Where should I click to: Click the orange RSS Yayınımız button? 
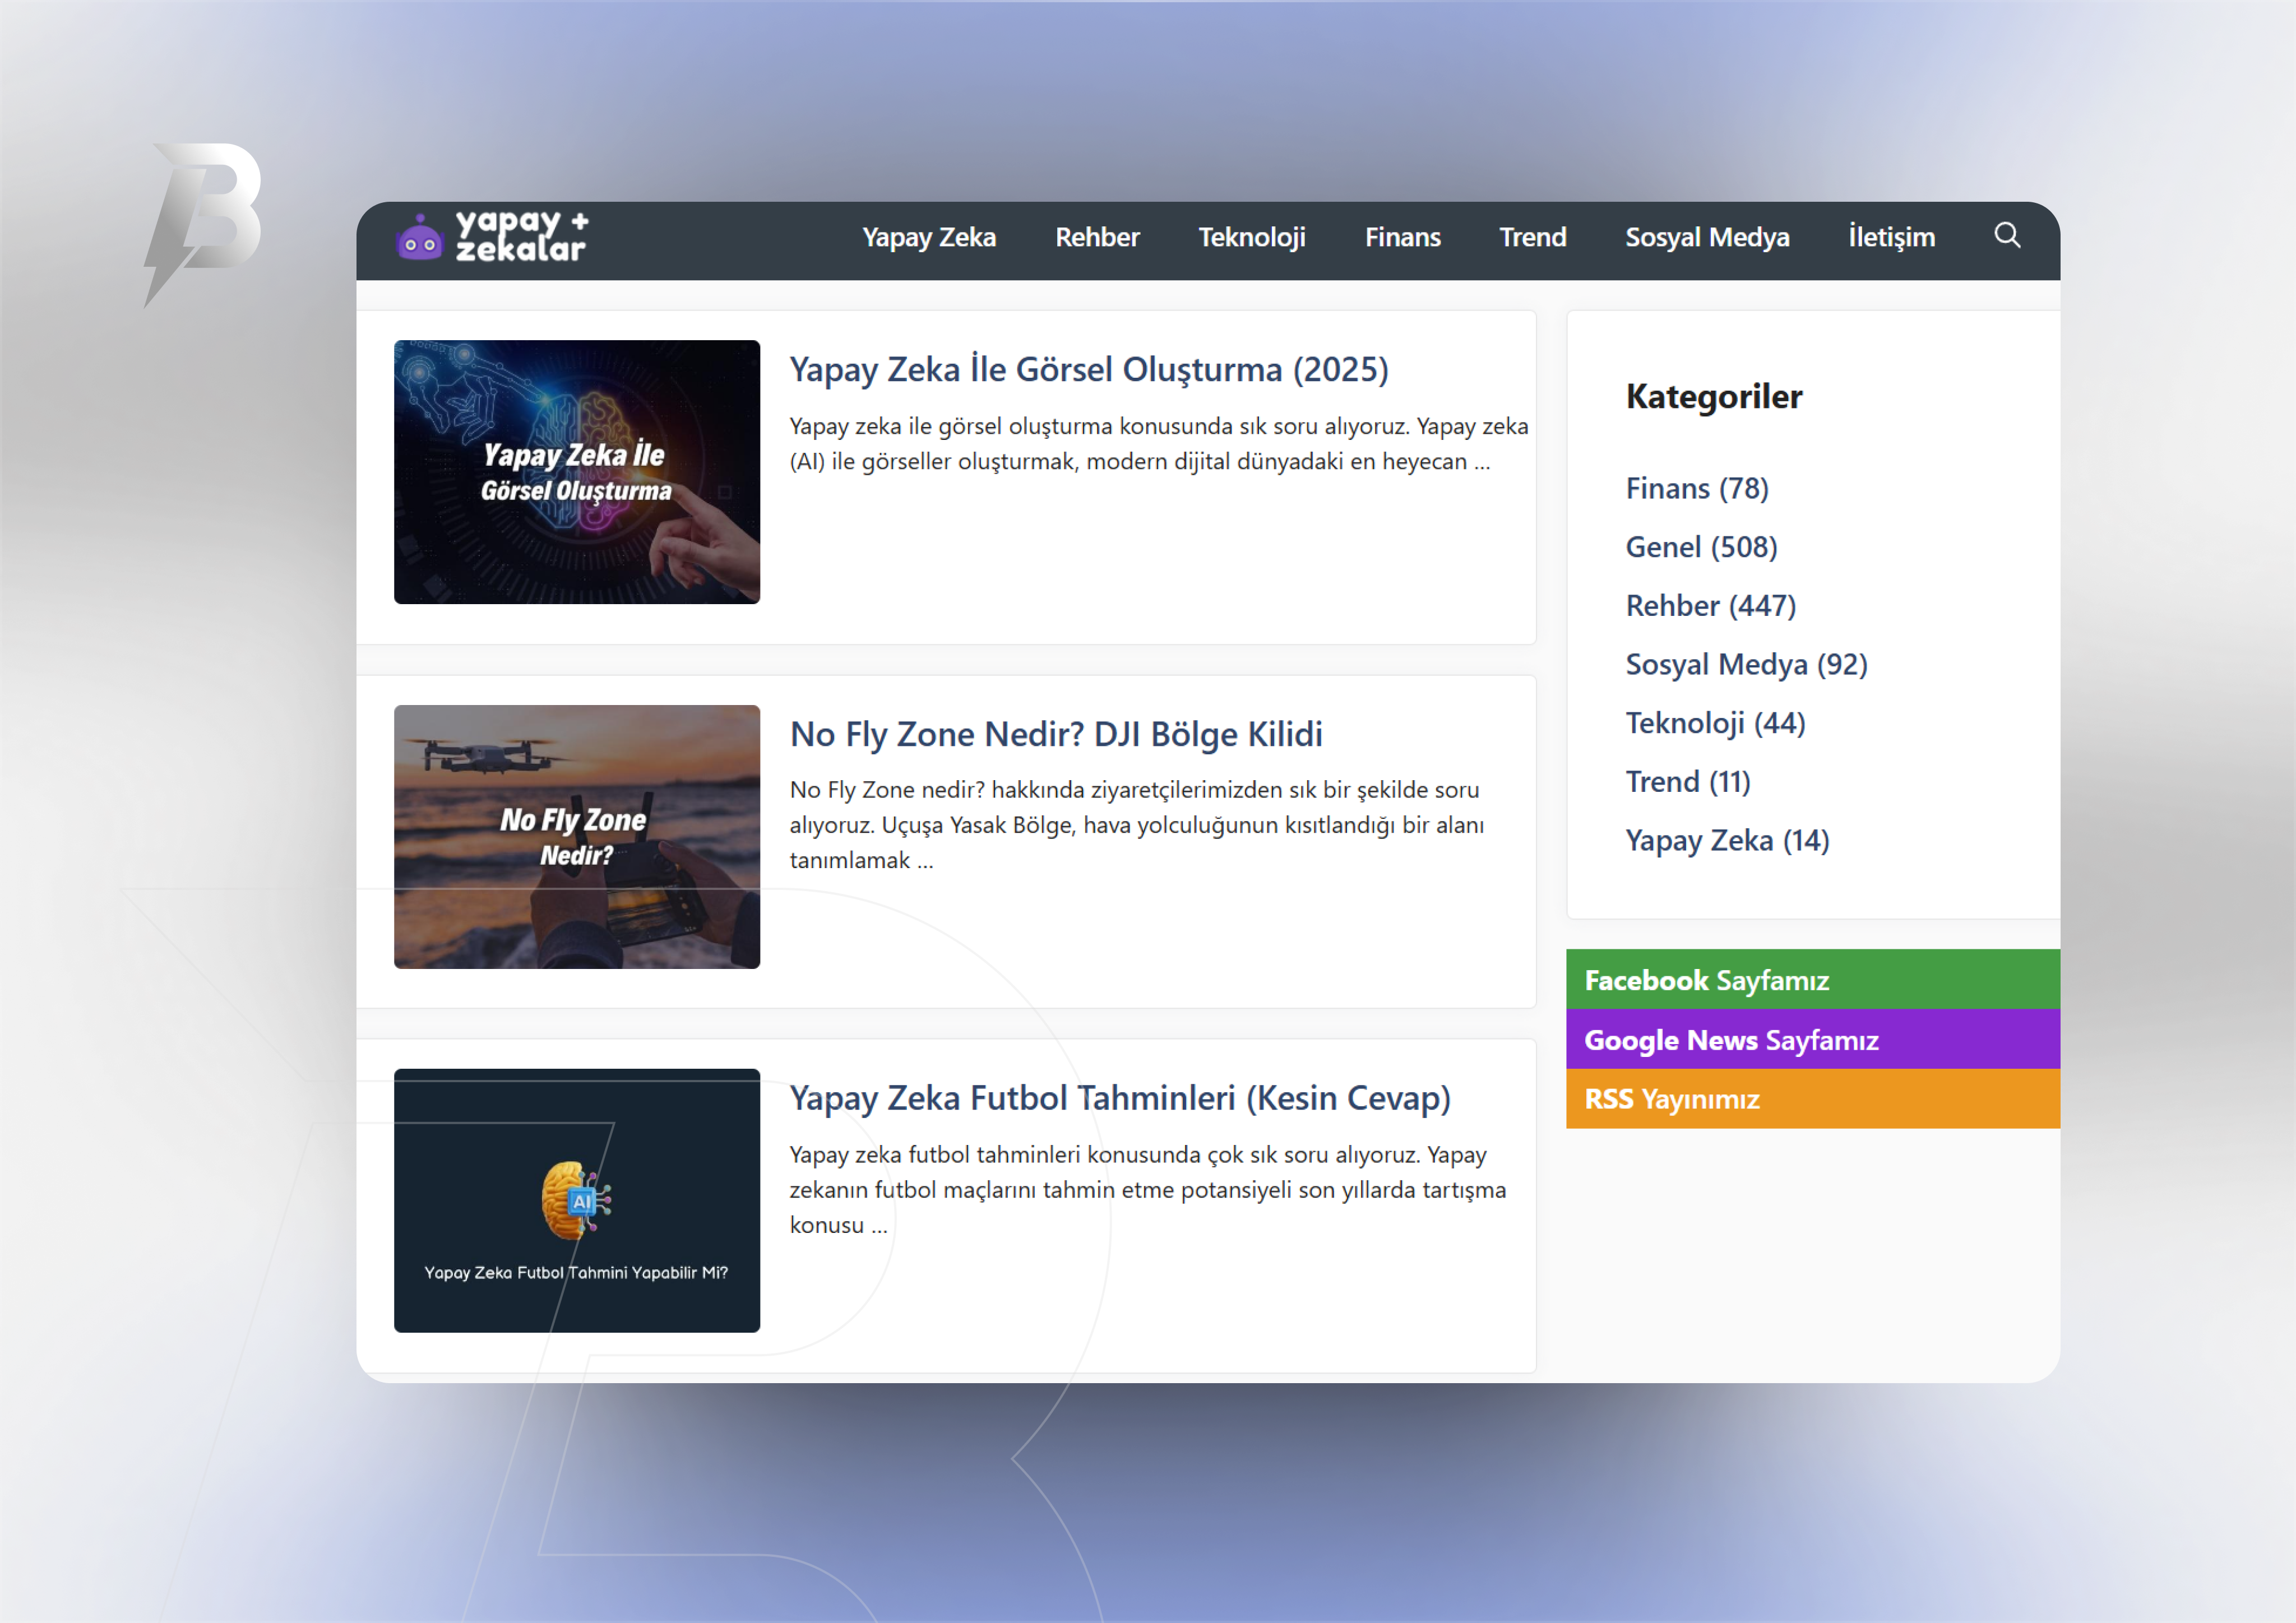click(1811, 1099)
